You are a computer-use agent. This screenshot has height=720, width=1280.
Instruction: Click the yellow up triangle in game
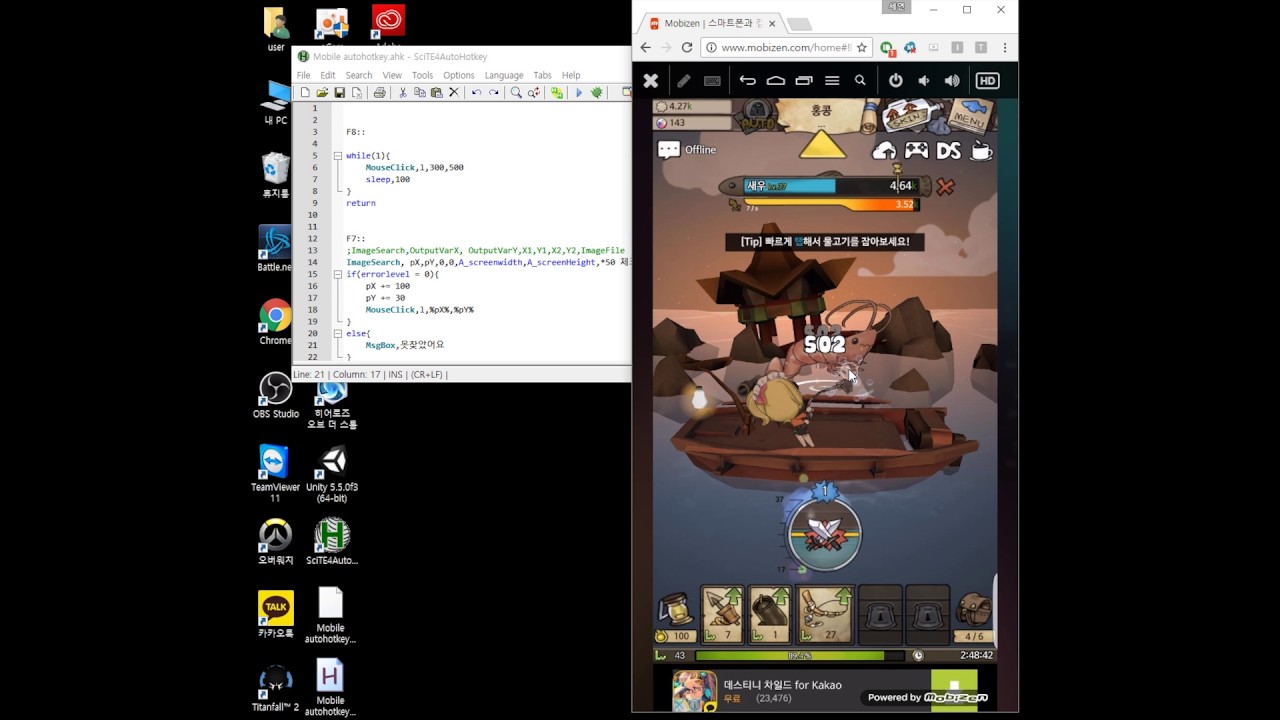pos(822,146)
